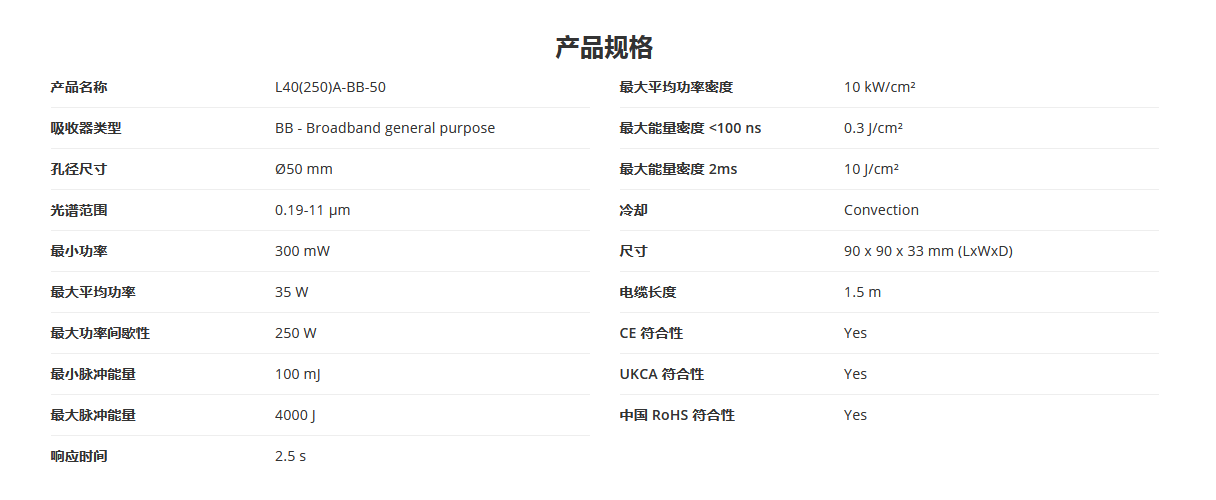Click the 300 mW minimum power value
The width and height of the screenshot is (1216, 500).
tap(302, 251)
